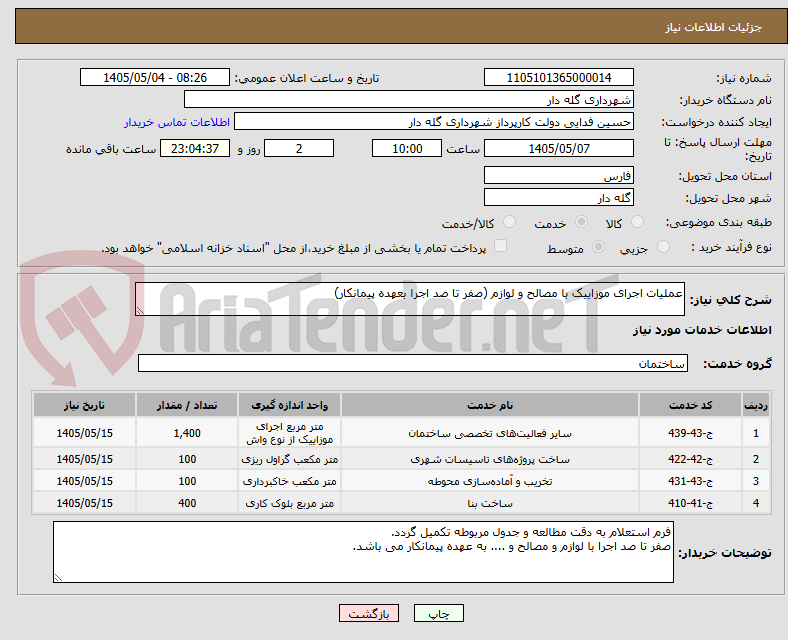Click the date 1405/05/15 in row 4
Screen dimensions: 788x640
pos(84,503)
